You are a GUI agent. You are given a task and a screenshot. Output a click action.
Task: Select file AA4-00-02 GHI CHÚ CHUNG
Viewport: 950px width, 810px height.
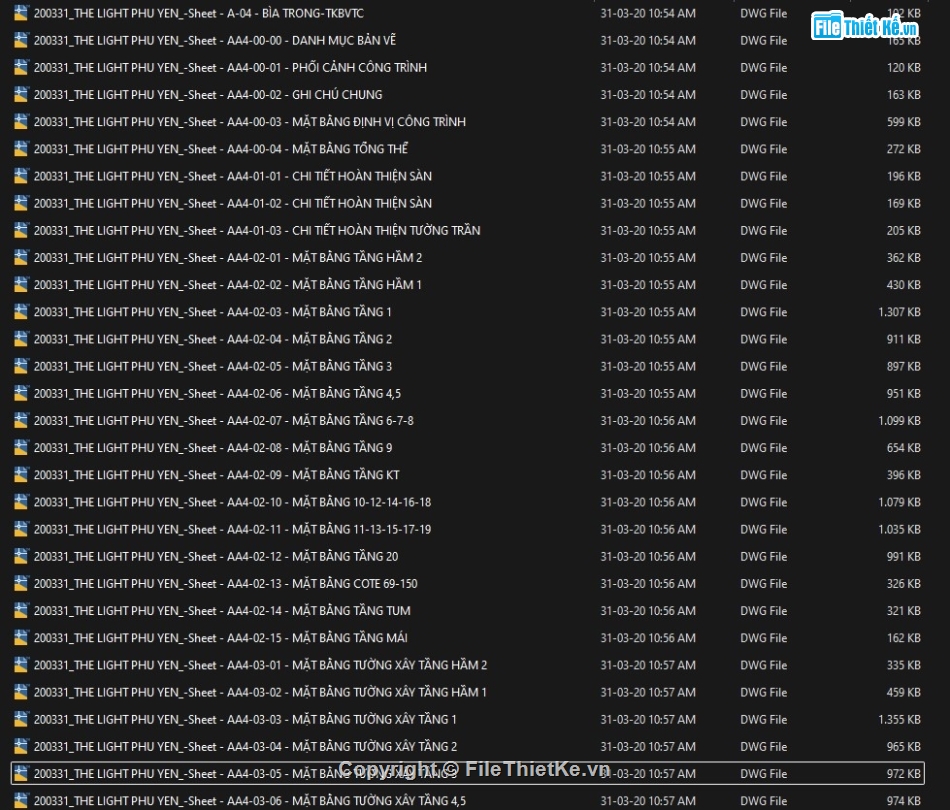[x=208, y=95]
